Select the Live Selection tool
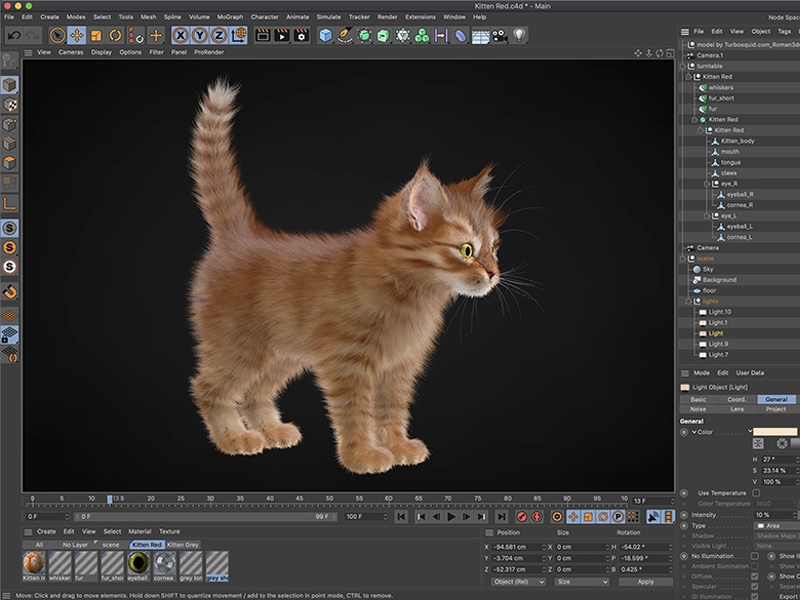 click(x=58, y=35)
